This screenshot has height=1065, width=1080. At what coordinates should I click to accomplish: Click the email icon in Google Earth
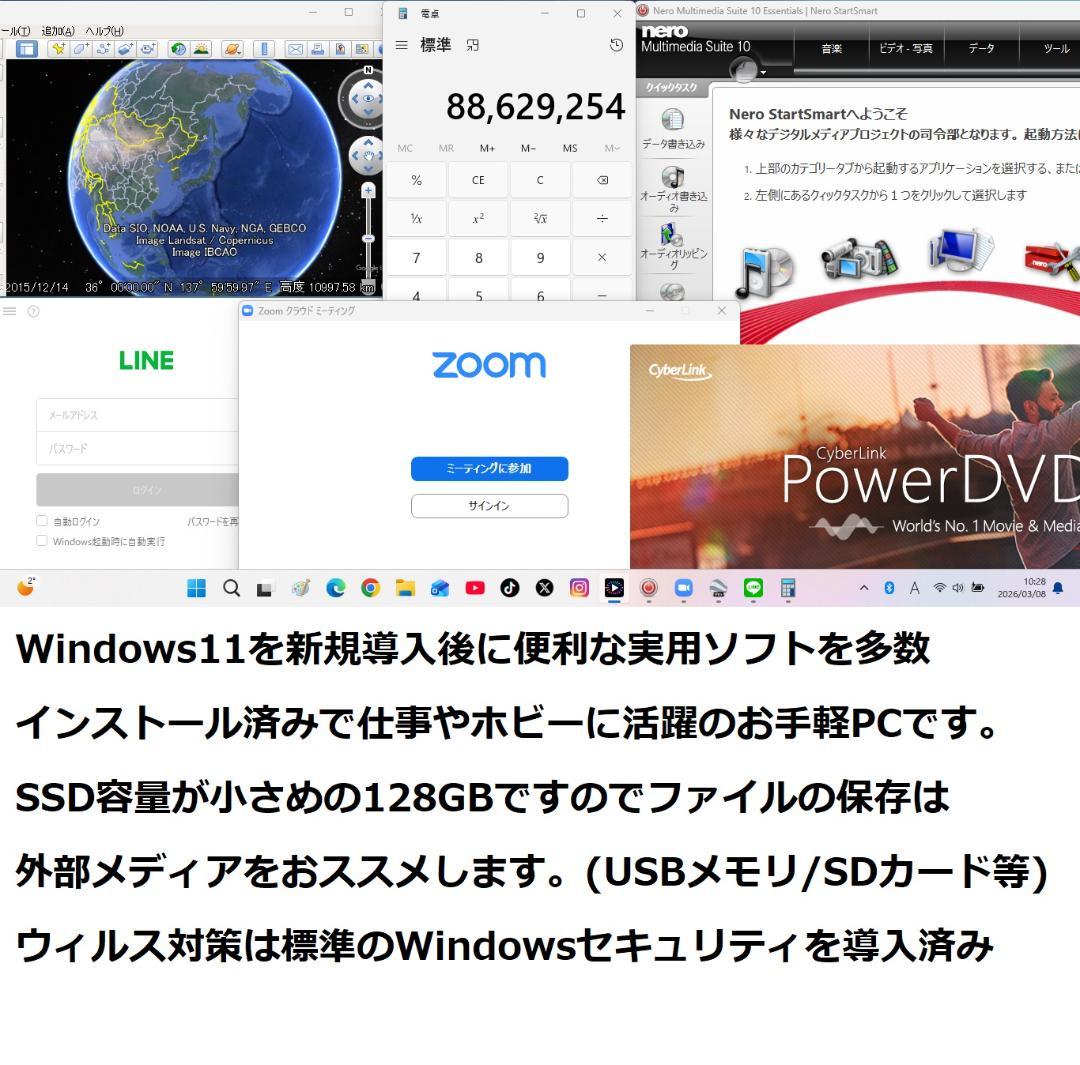(295, 49)
